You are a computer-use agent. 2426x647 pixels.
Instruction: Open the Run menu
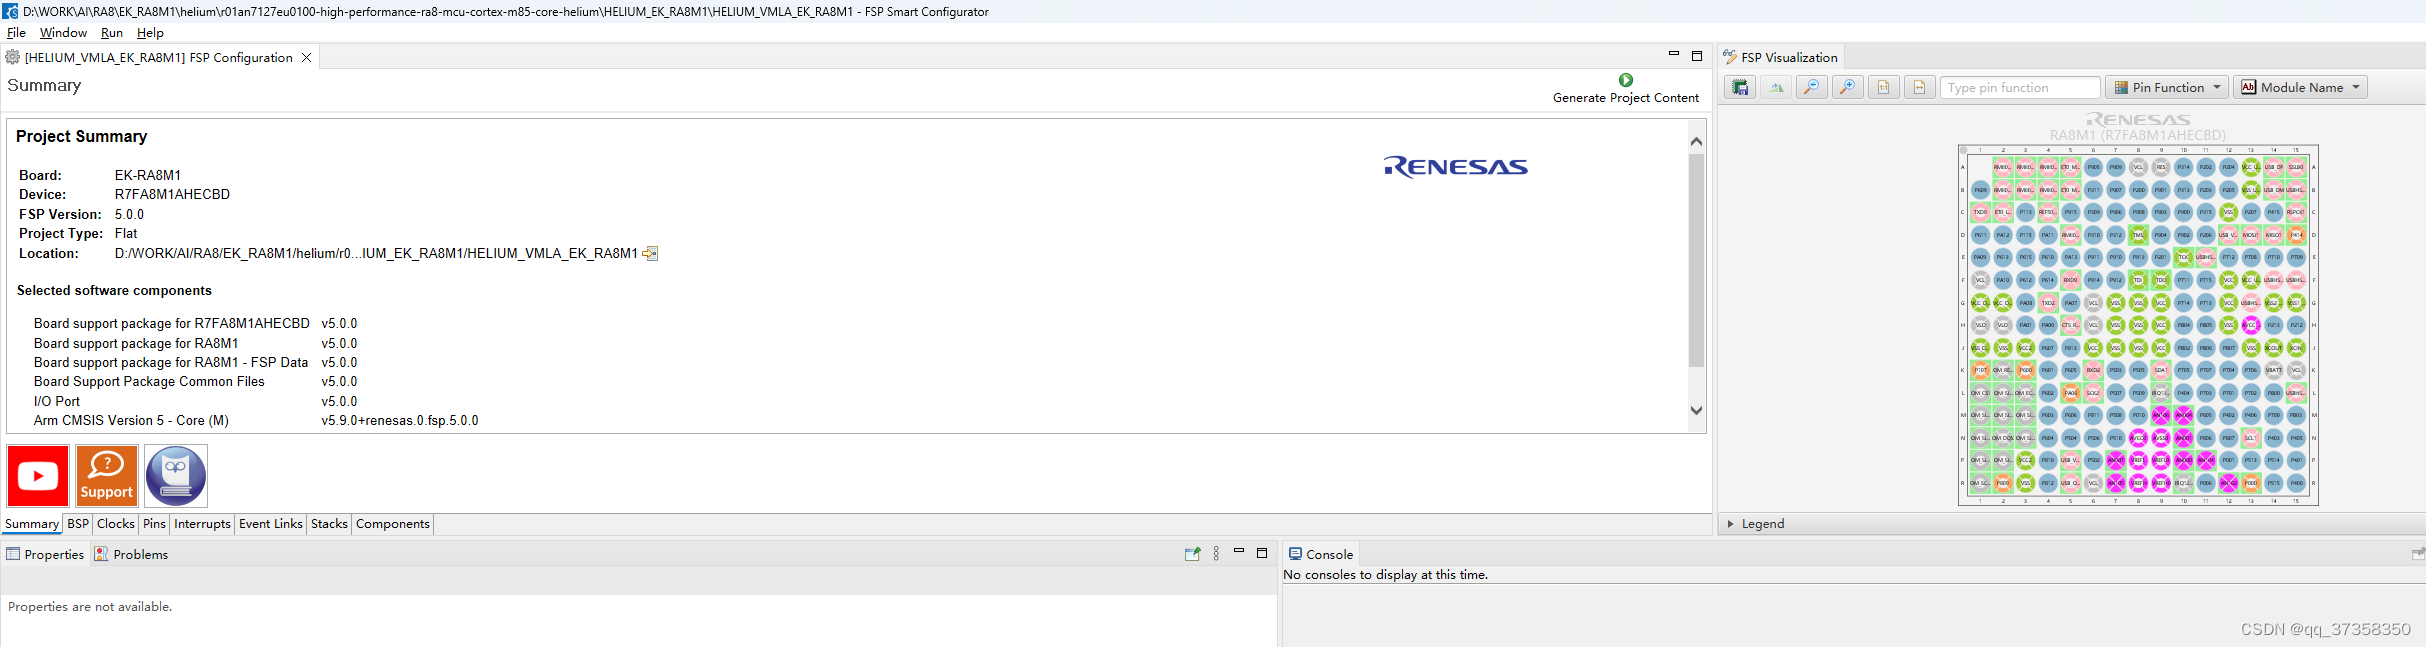(112, 33)
